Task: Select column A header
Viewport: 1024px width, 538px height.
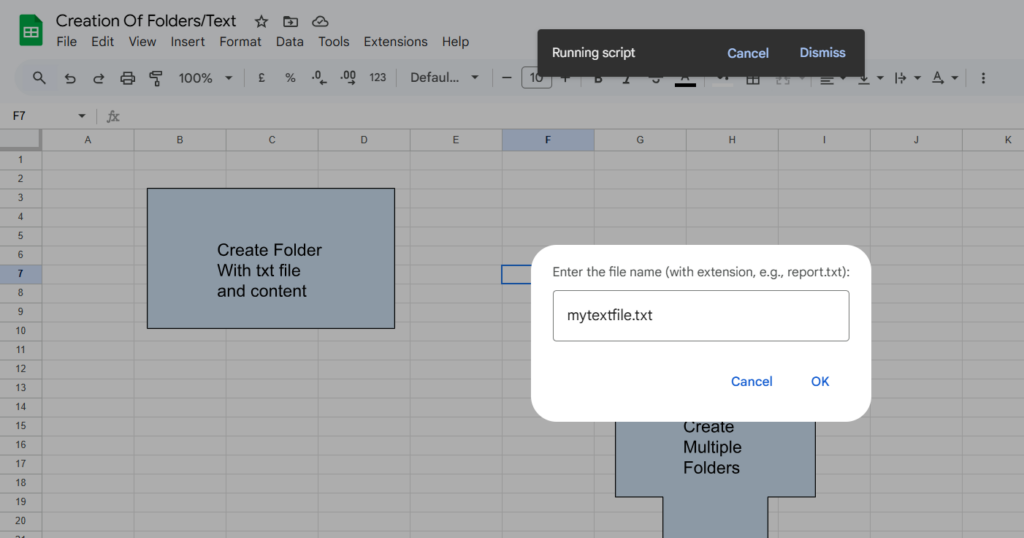Action: coord(88,140)
